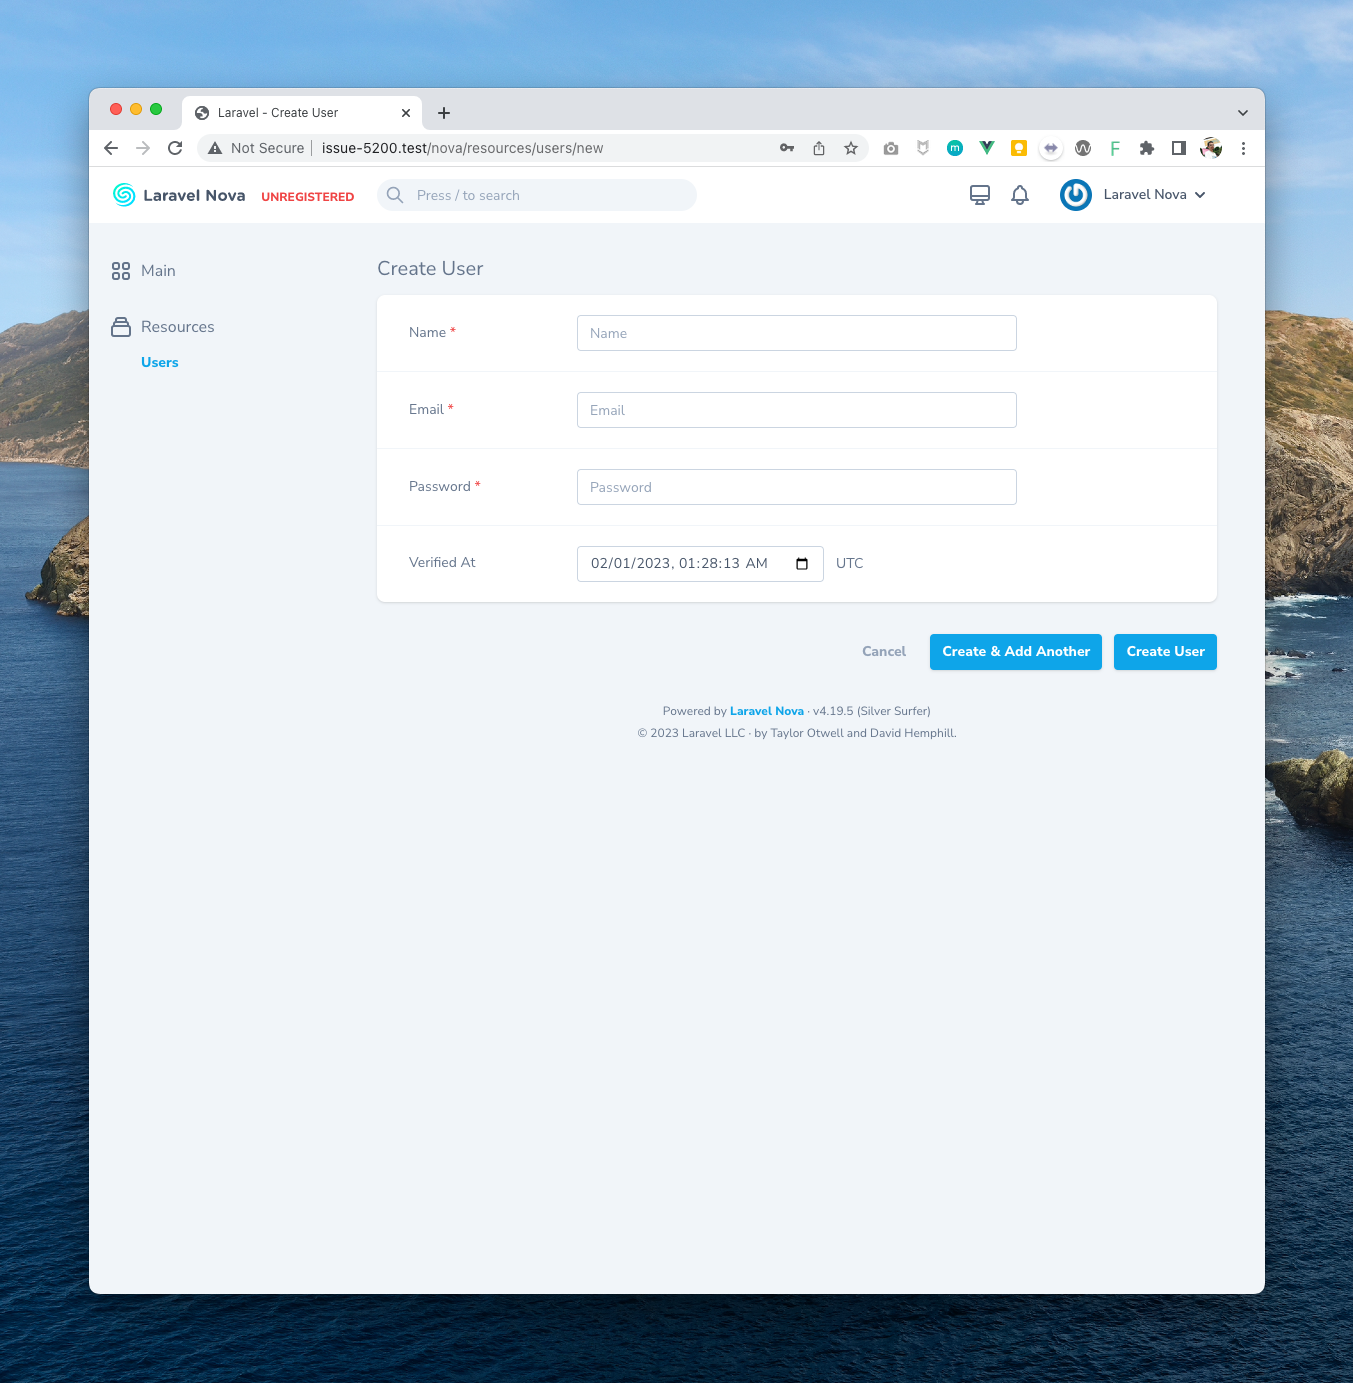Click the Create User button
The width and height of the screenshot is (1353, 1383).
pyautogui.click(x=1165, y=651)
